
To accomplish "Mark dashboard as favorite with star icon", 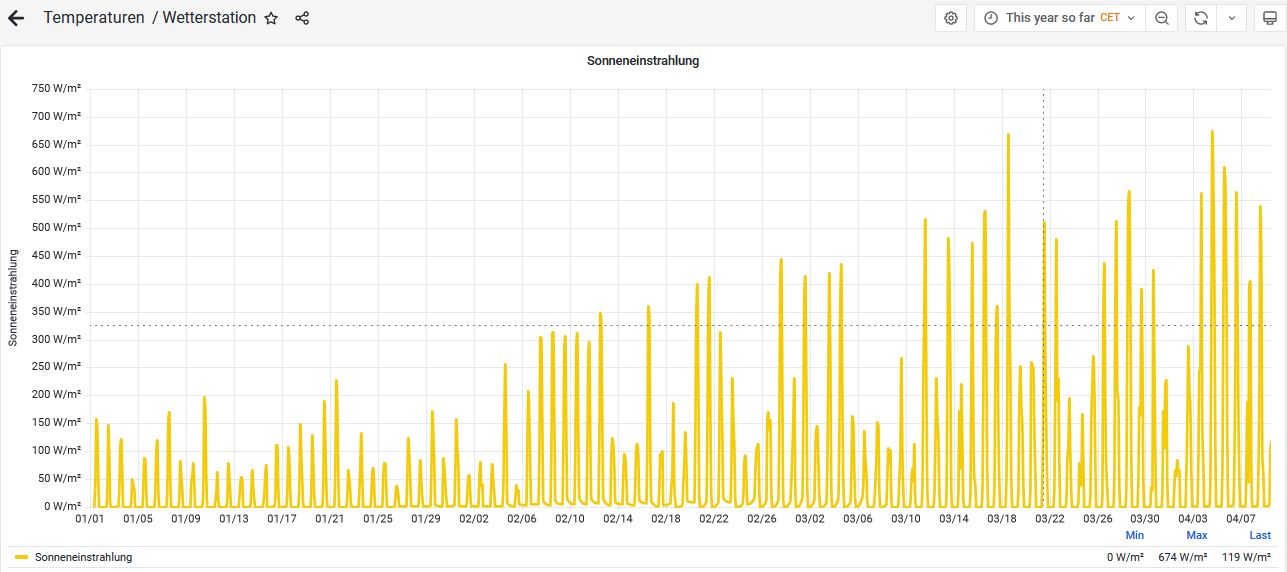I will tap(271, 18).
